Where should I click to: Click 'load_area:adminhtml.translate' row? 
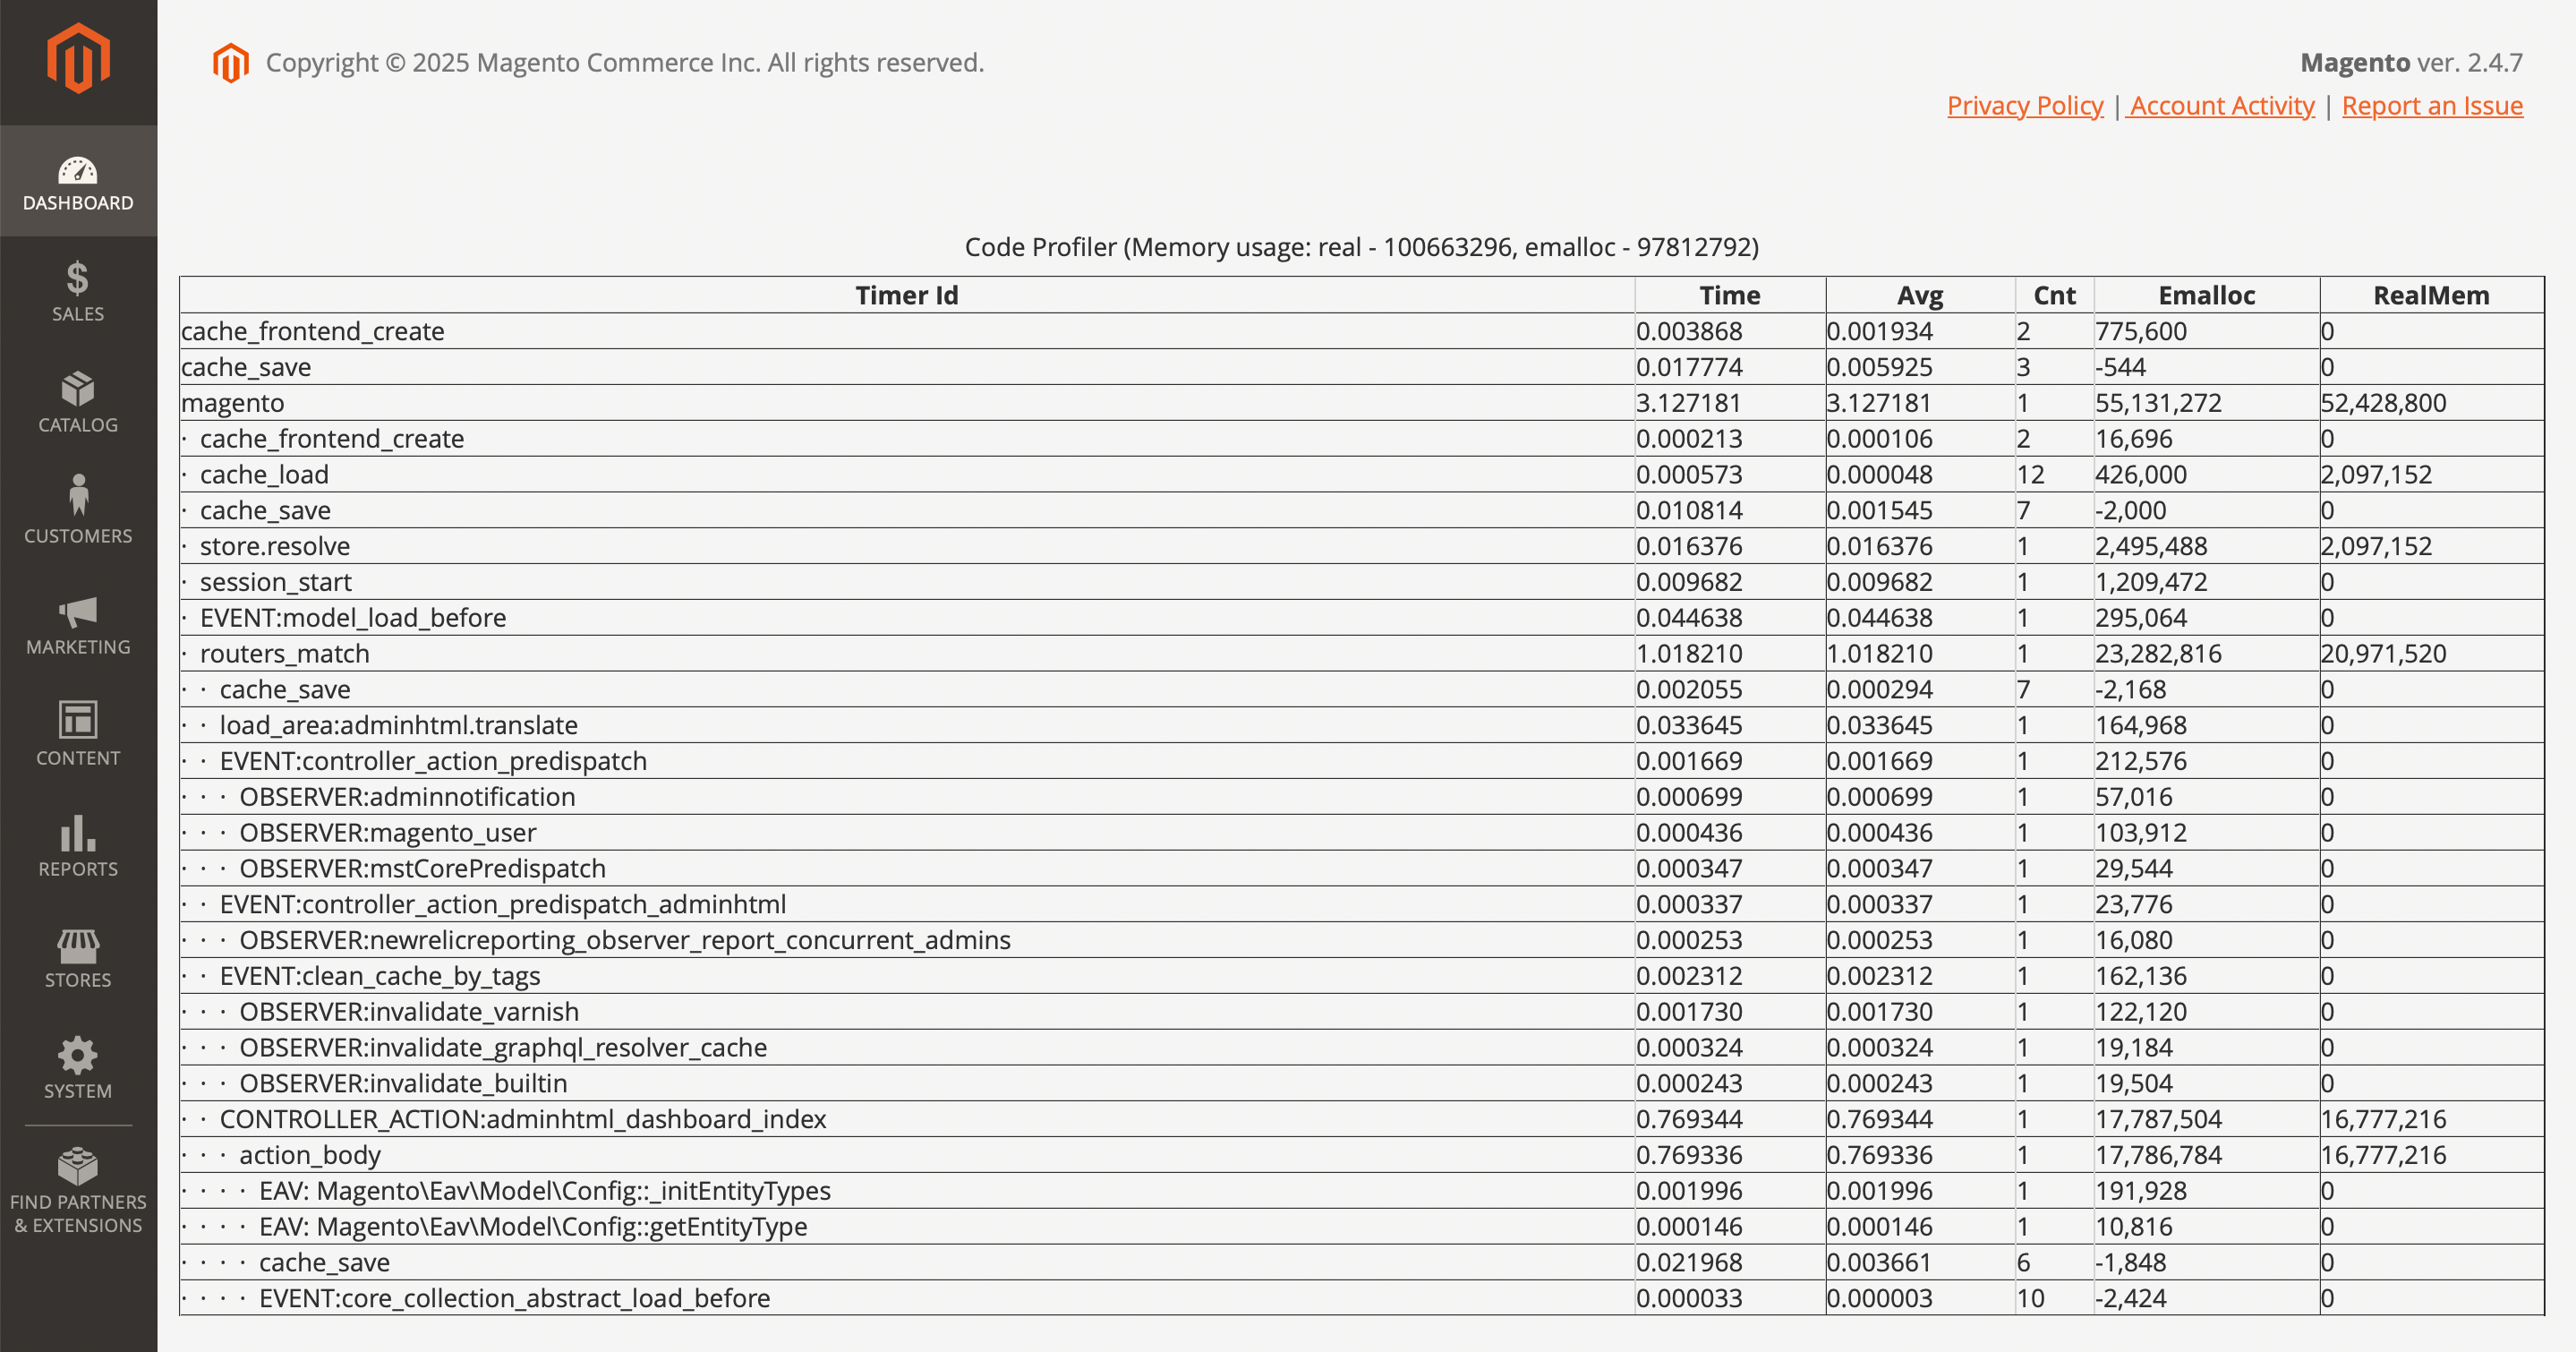point(1362,725)
